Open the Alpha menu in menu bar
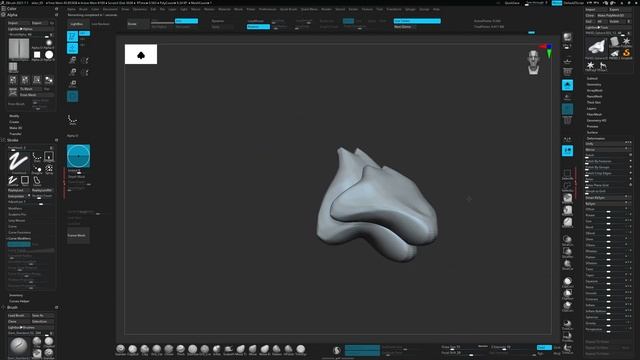This screenshot has height=360, width=640. click(x=71, y=9)
